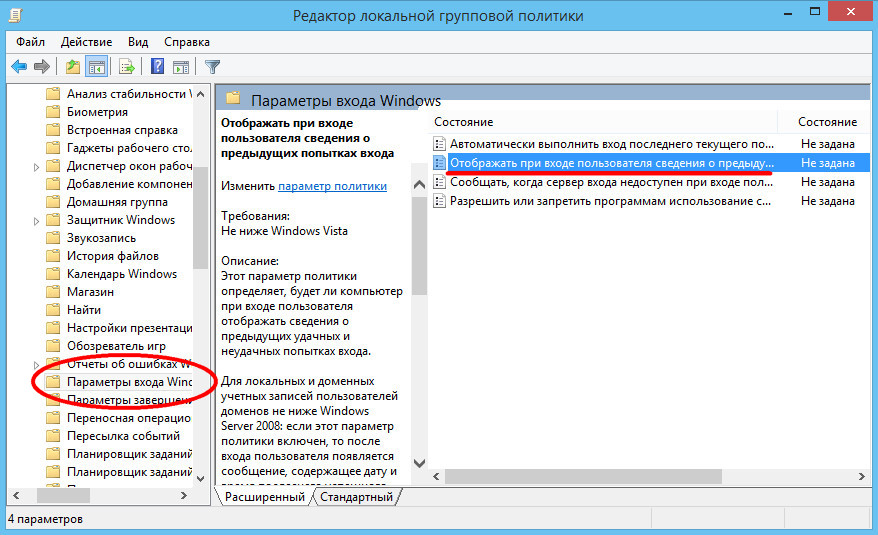Open the Справка menu

187,42
